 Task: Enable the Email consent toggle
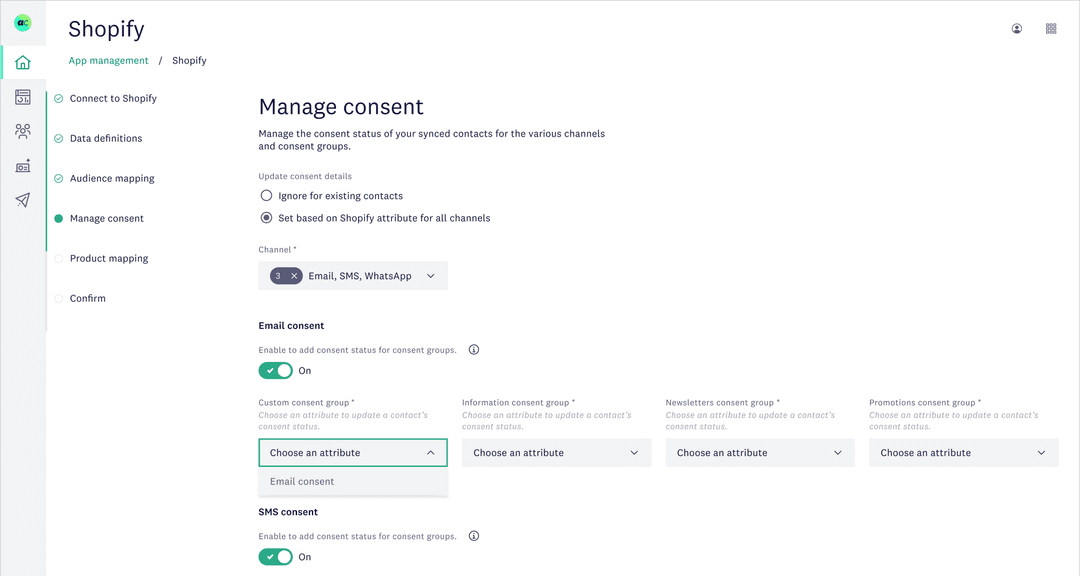pyautogui.click(x=275, y=370)
